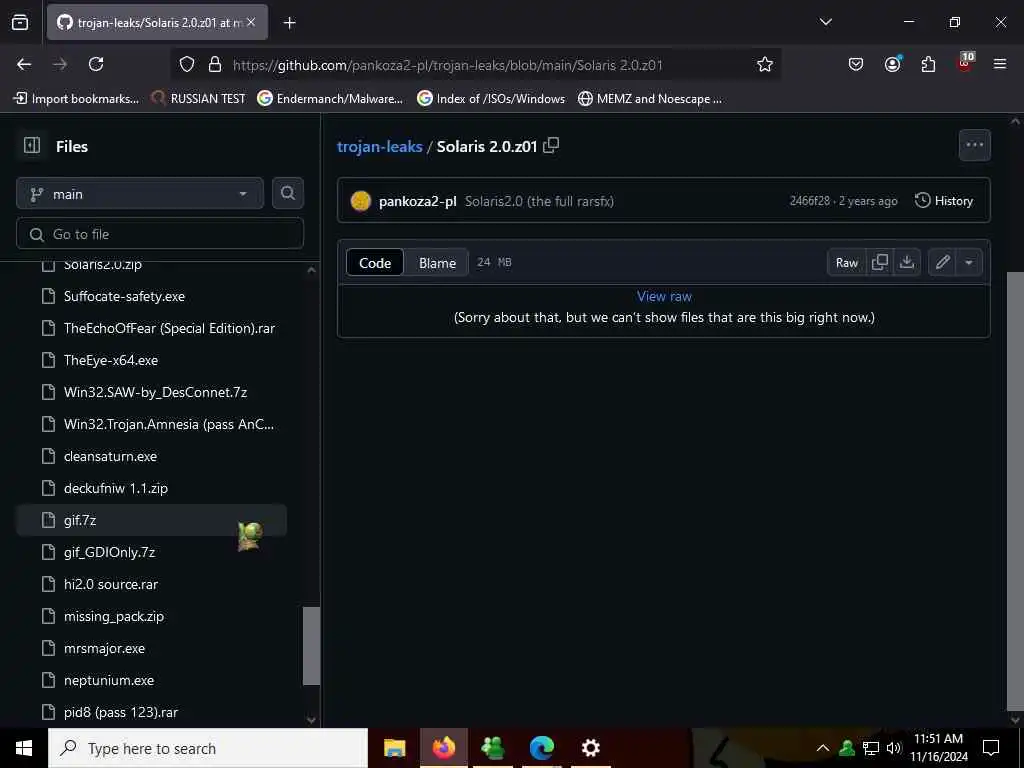View site security padlock info
The height and width of the screenshot is (768, 1024).
pos(214,64)
